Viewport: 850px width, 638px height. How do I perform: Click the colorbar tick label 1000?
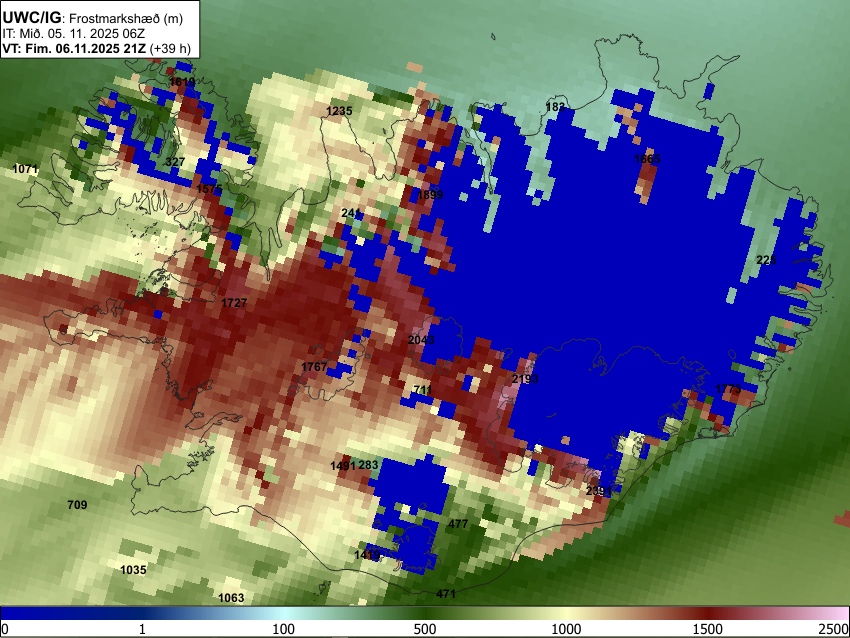click(x=566, y=629)
